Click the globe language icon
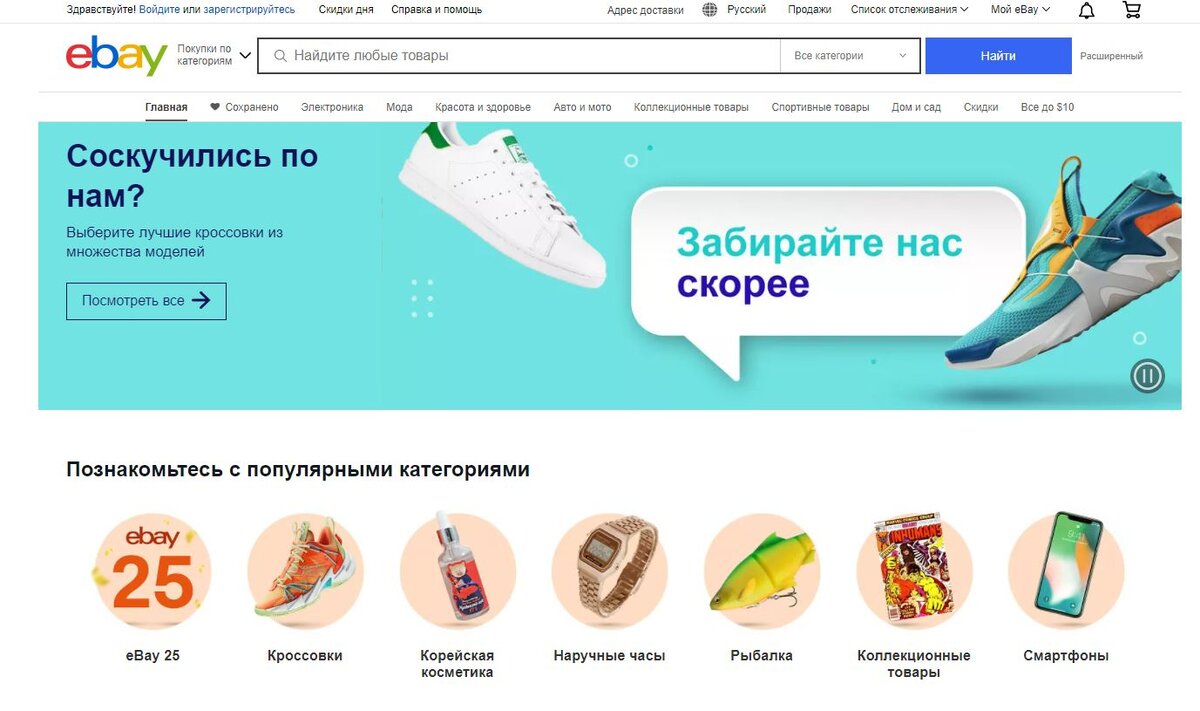Viewport: 1200px width, 711px height. coord(710,10)
